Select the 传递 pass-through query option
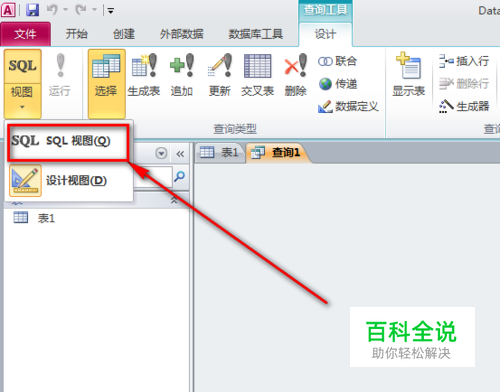The image size is (500, 392). pyautogui.click(x=337, y=84)
